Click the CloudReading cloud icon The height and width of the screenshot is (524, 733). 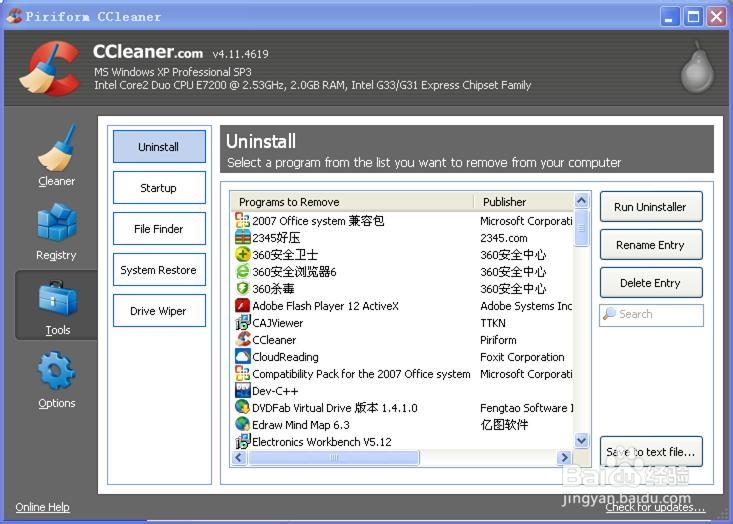pyautogui.click(x=242, y=356)
